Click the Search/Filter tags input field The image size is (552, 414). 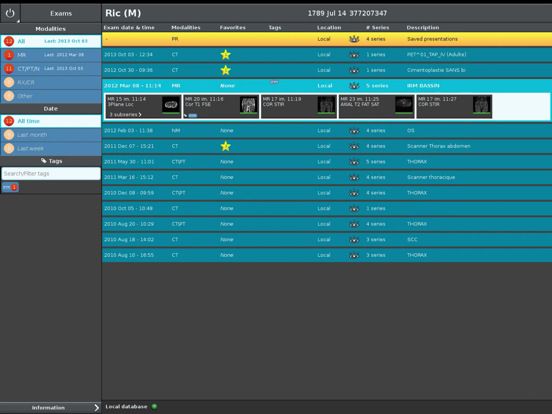[x=51, y=174]
